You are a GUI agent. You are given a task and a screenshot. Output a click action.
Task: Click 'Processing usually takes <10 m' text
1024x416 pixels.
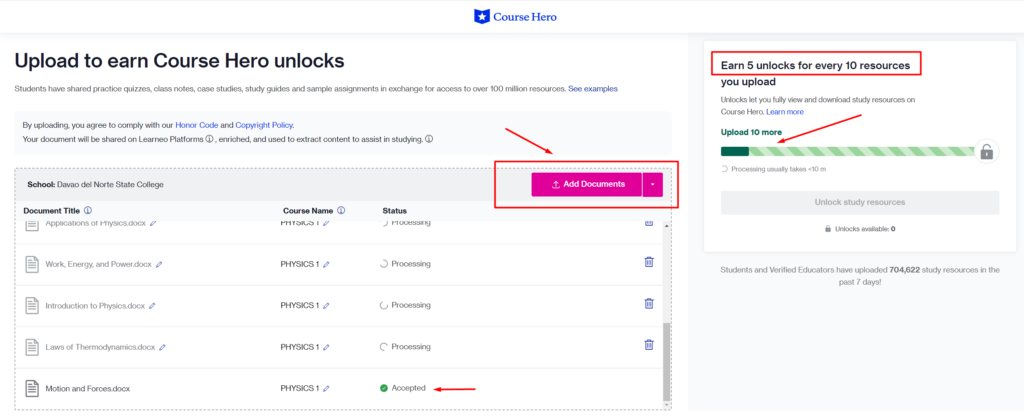coord(778,169)
